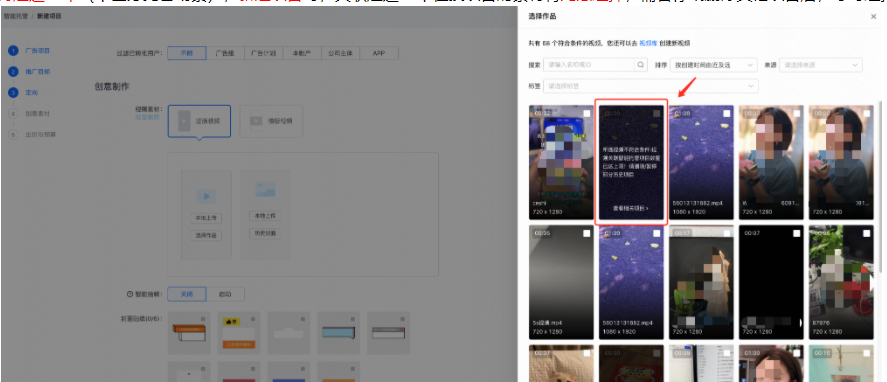Select the white cloud-shaped cover sticker

289,333
